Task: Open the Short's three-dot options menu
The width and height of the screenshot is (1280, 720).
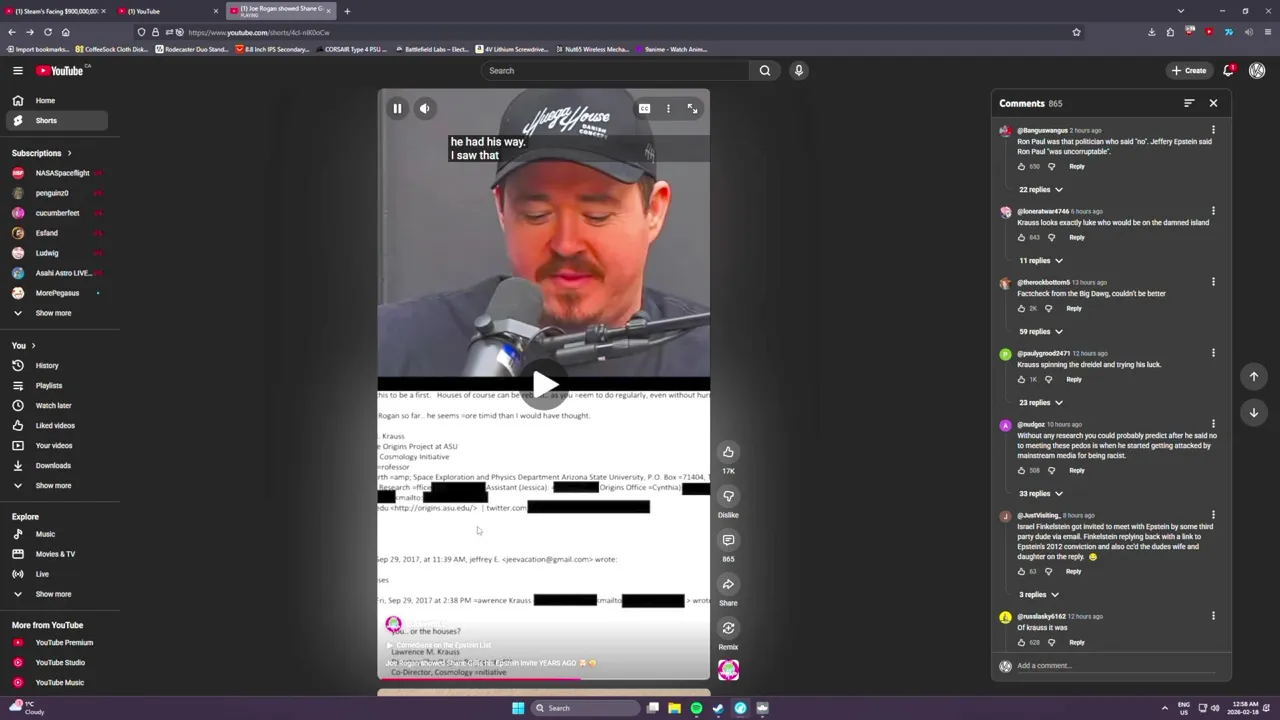Action: point(668,108)
